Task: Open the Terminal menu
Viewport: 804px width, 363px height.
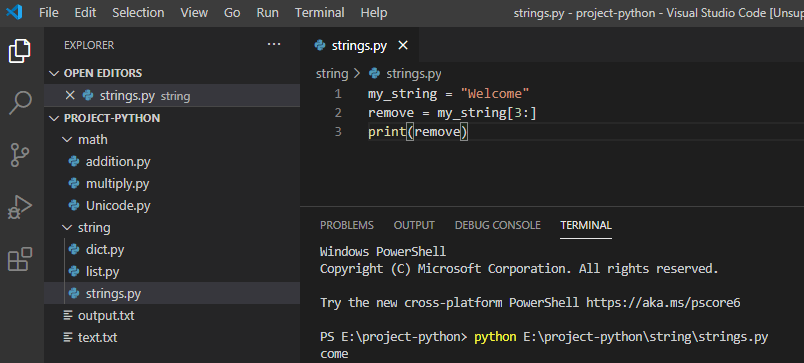Action: pyautogui.click(x=319, y=13)
